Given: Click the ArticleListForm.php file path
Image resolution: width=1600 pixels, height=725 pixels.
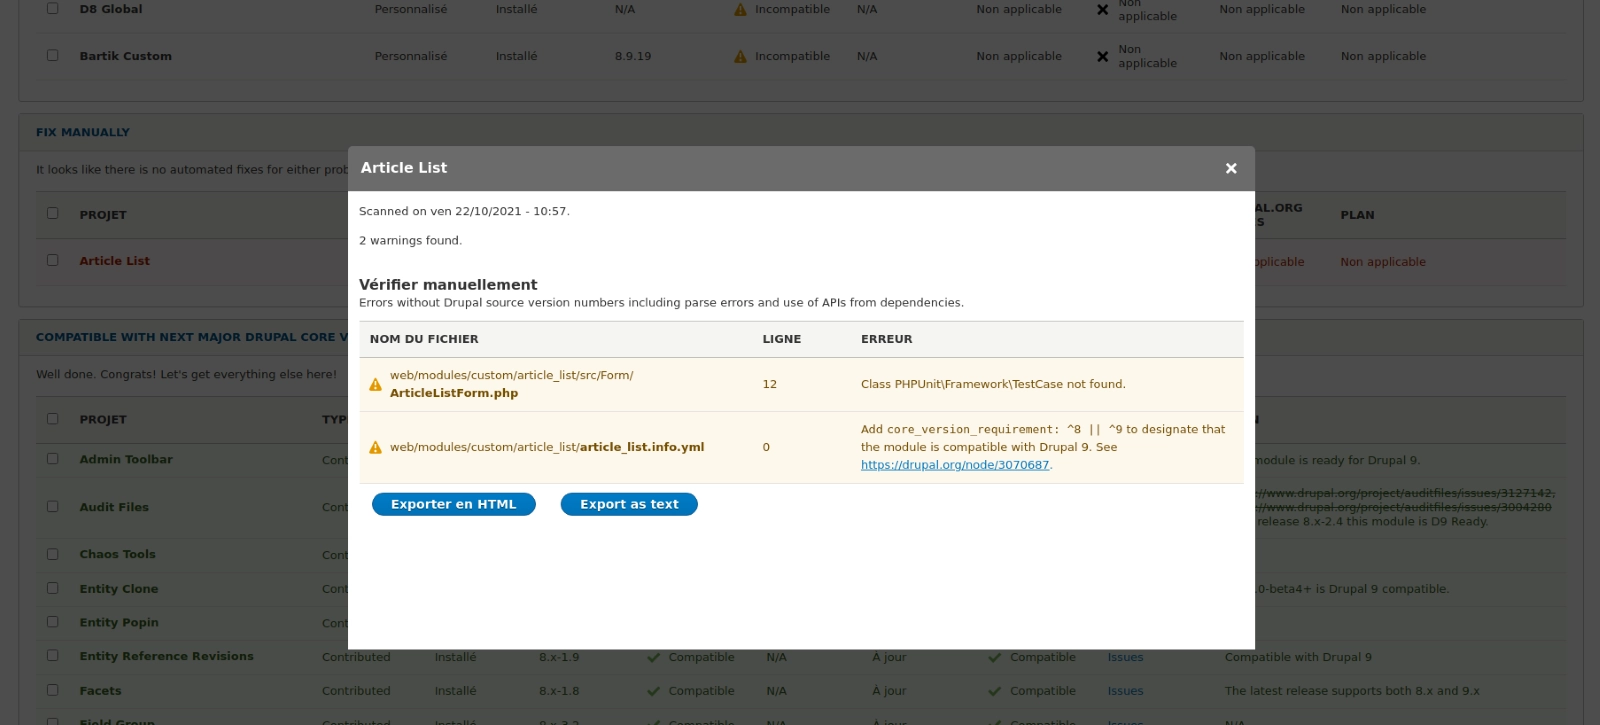Looking at the screenshot, I should point(511,384).
